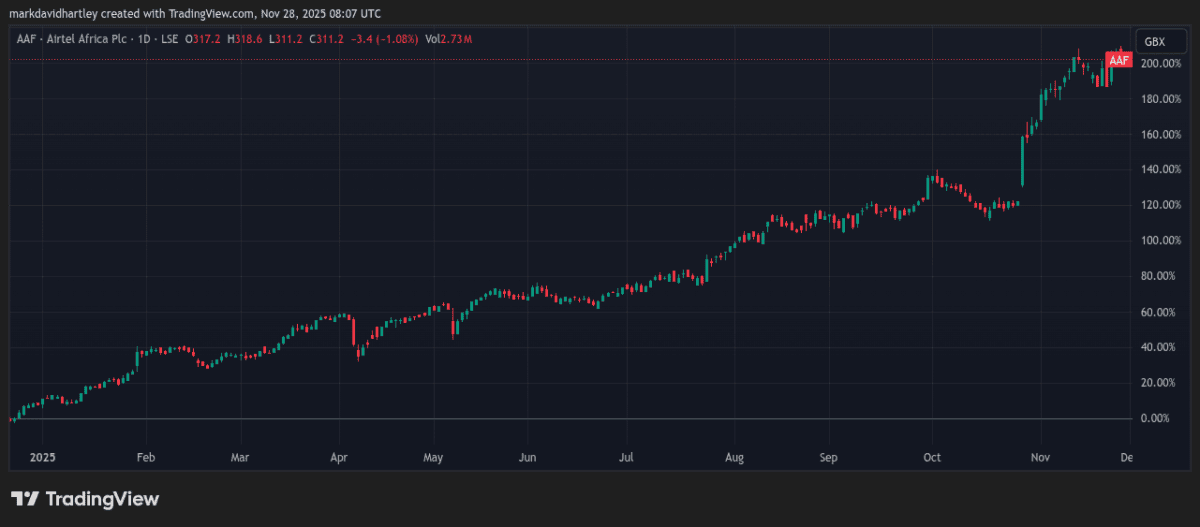Click the Aug marker on time axis
The width and height of the screenshot is (1200, 527).
[x=733, y=457]
